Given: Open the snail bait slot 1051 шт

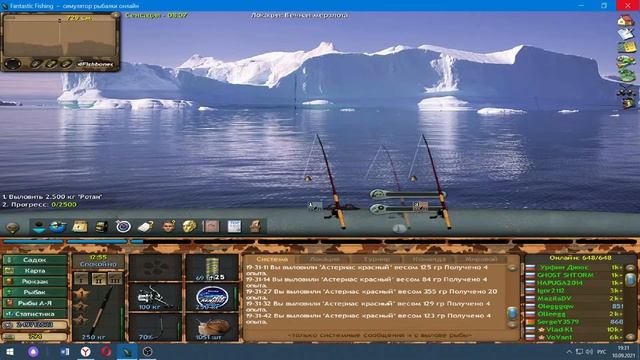Looking at the screenshot, I should pyautogui.click(x=212, y=327).
